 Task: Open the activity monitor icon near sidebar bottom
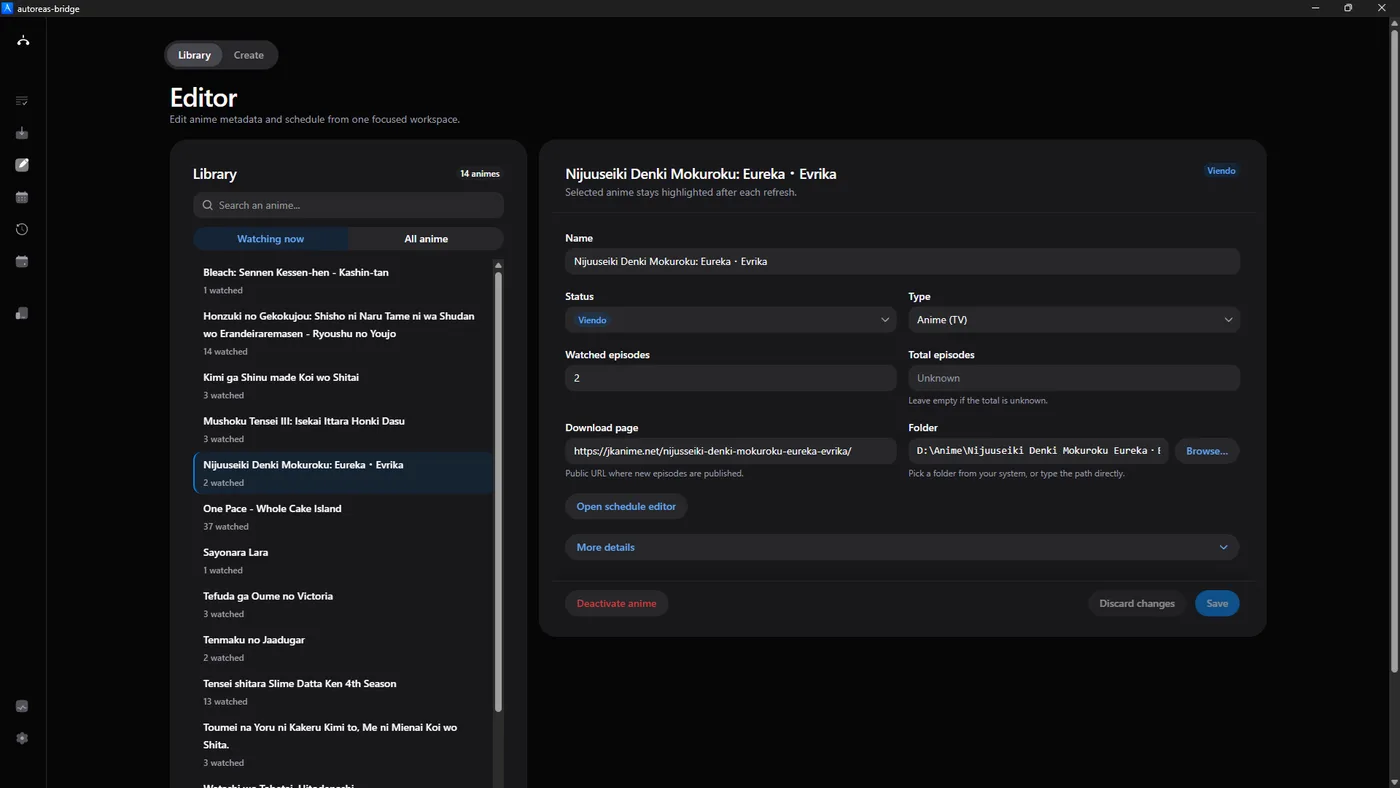coord(22,706)
